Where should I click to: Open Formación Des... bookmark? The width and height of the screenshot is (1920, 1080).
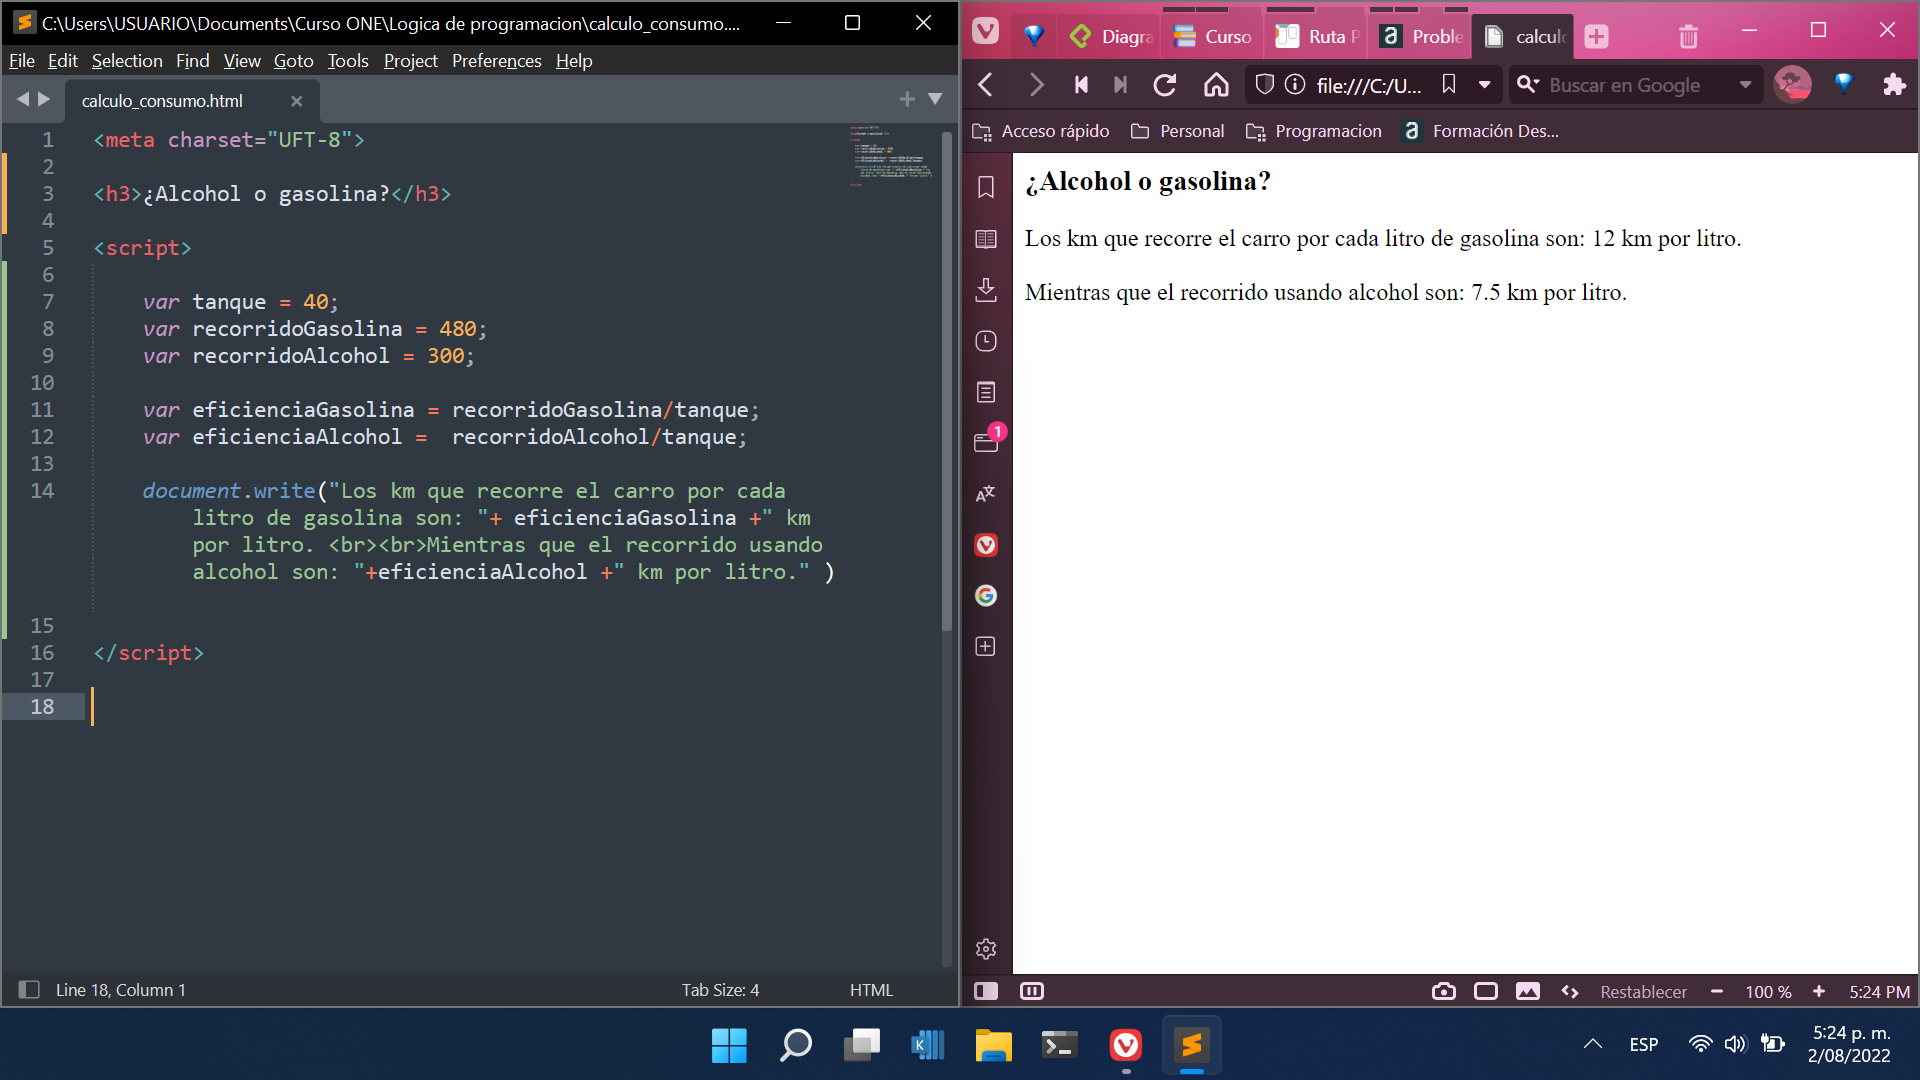(1480, 131)
